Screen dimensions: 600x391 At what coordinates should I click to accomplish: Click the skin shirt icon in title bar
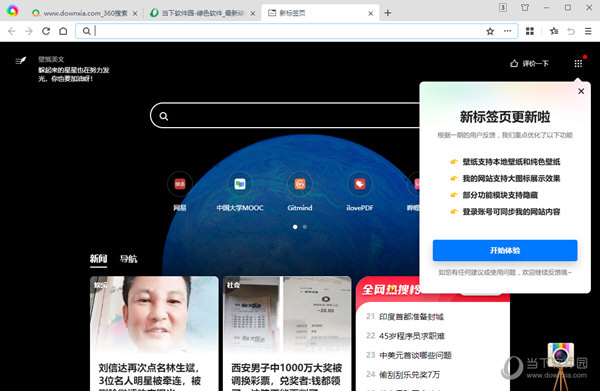(525, 7)
